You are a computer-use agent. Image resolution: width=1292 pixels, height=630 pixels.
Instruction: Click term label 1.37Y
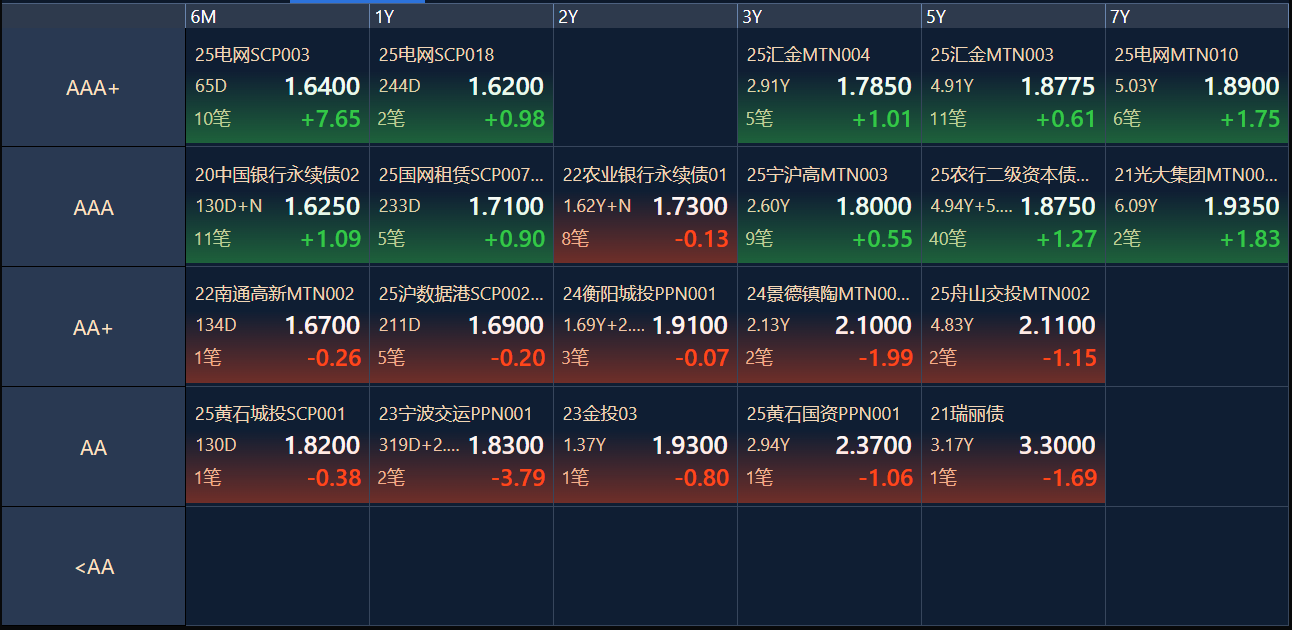pyautogui.click(x=584, y=446)
